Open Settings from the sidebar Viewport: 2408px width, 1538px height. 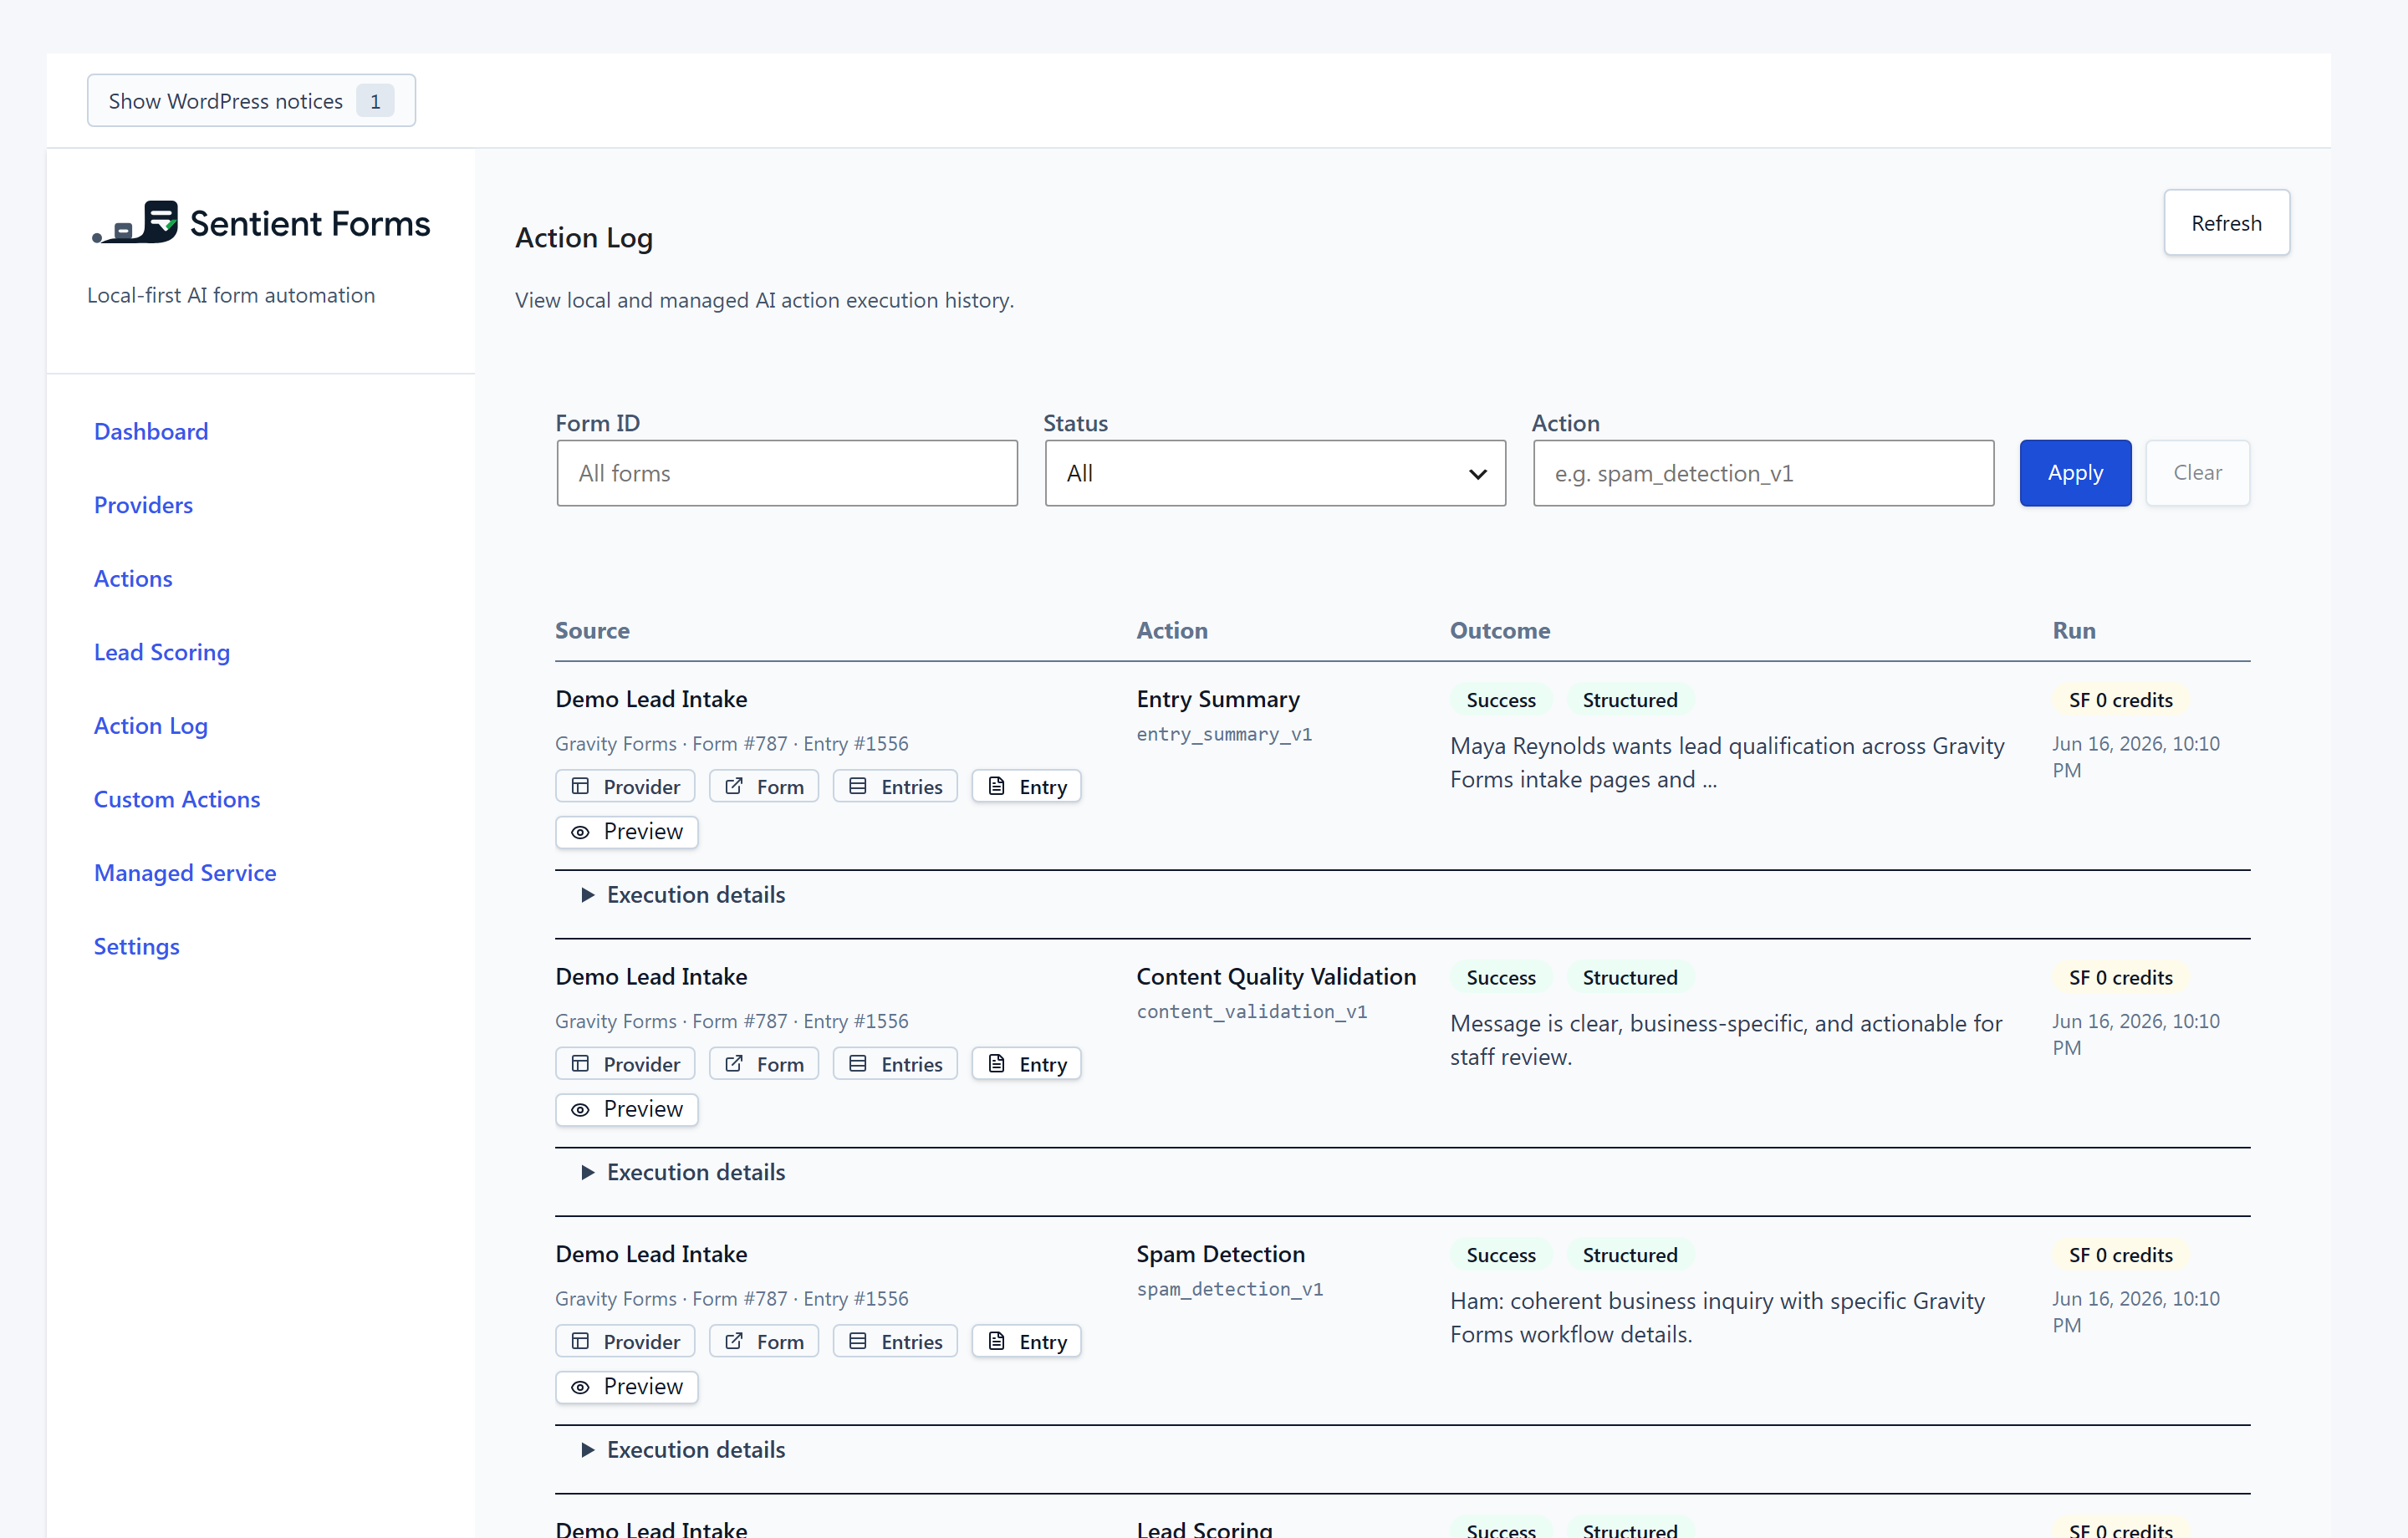tap(137, 946)
